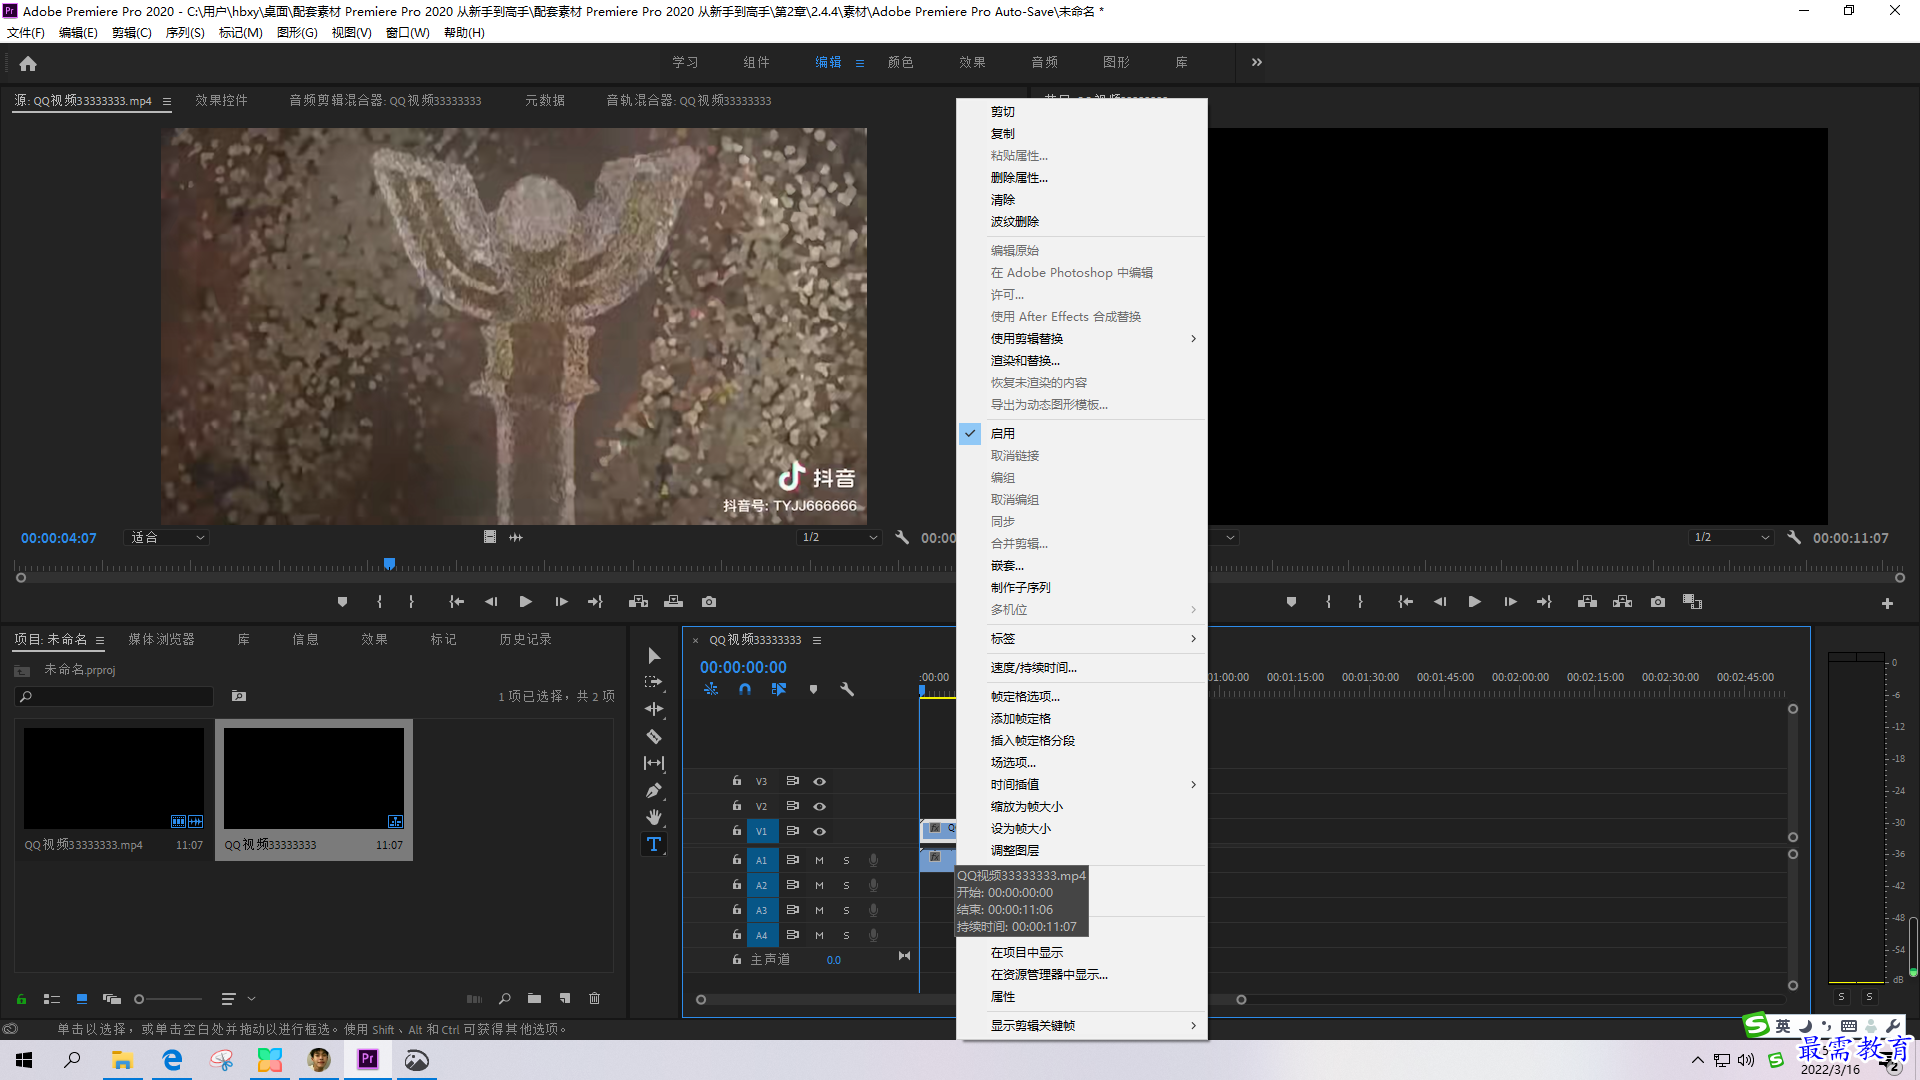Open 适合 zoom level dropdown in Source monitor

point(165,537)
